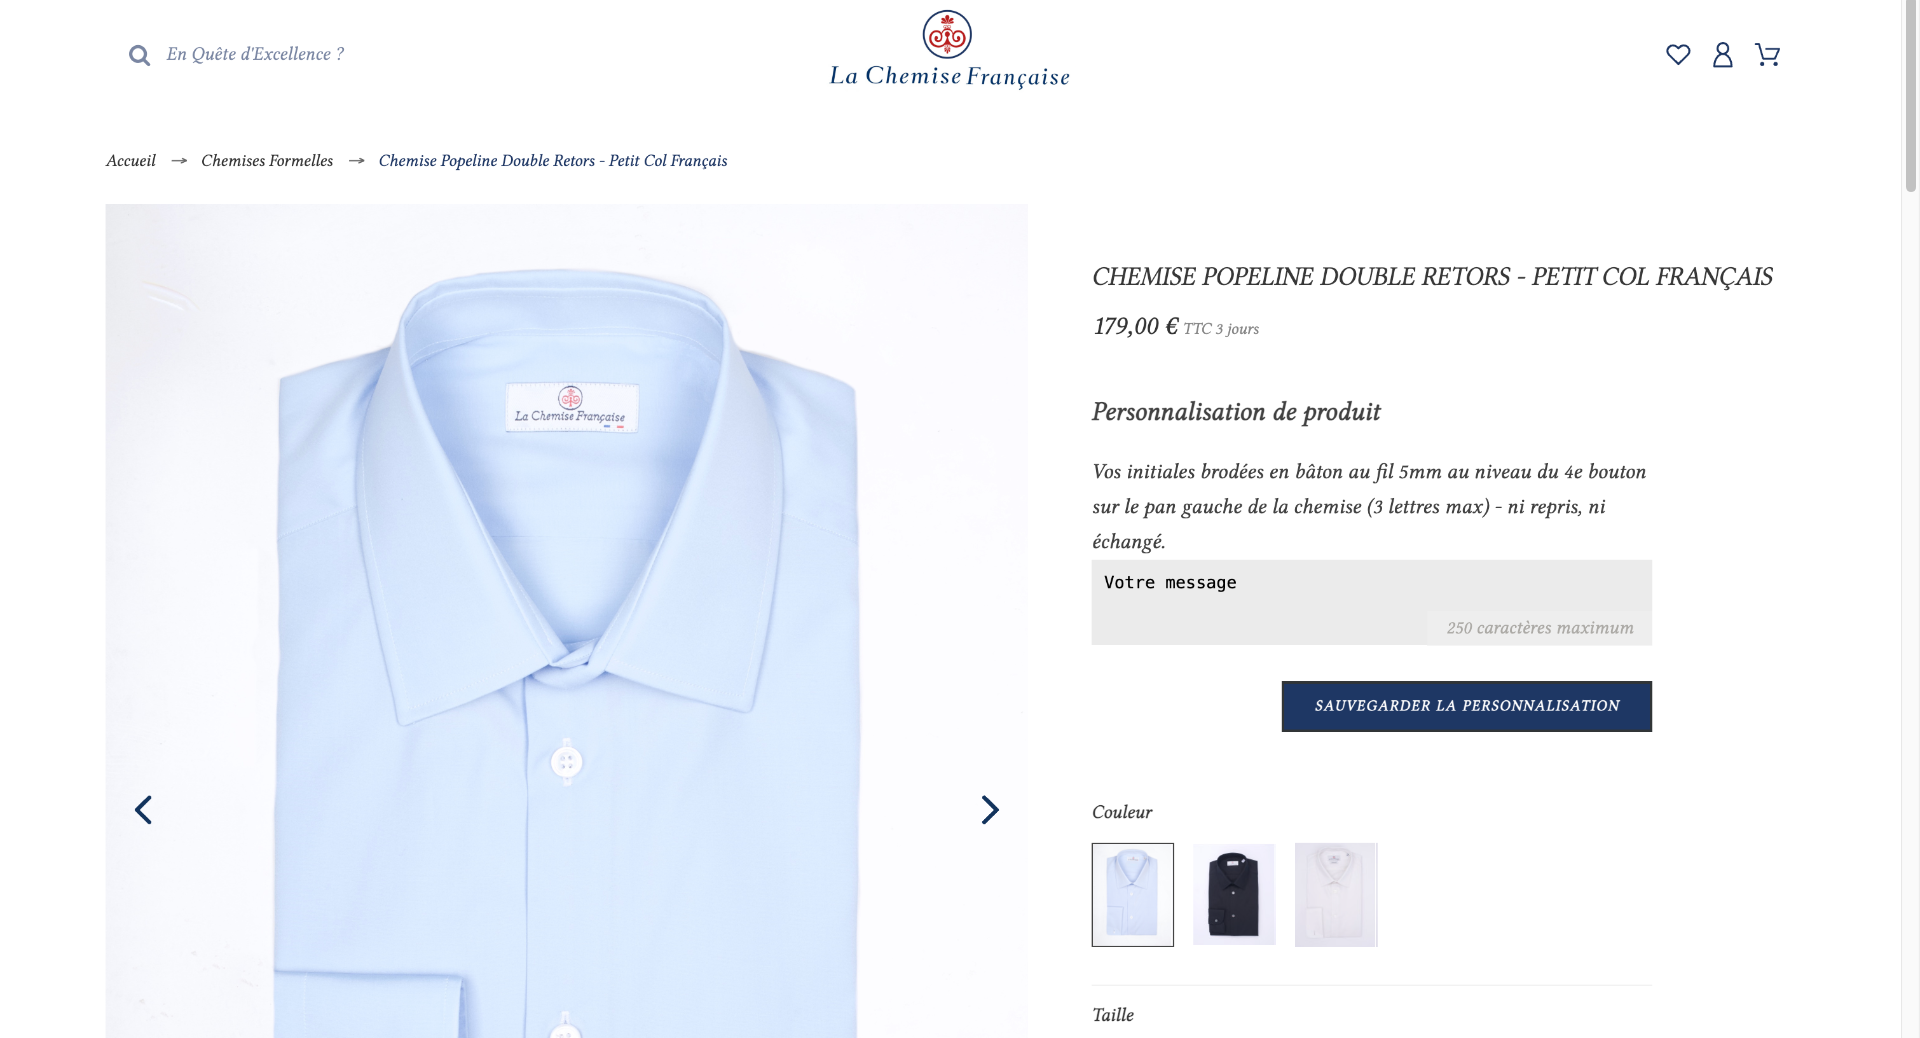Select the light blue shirt color
Screen dimensions: 1920x1038
tap(1132, 894)
